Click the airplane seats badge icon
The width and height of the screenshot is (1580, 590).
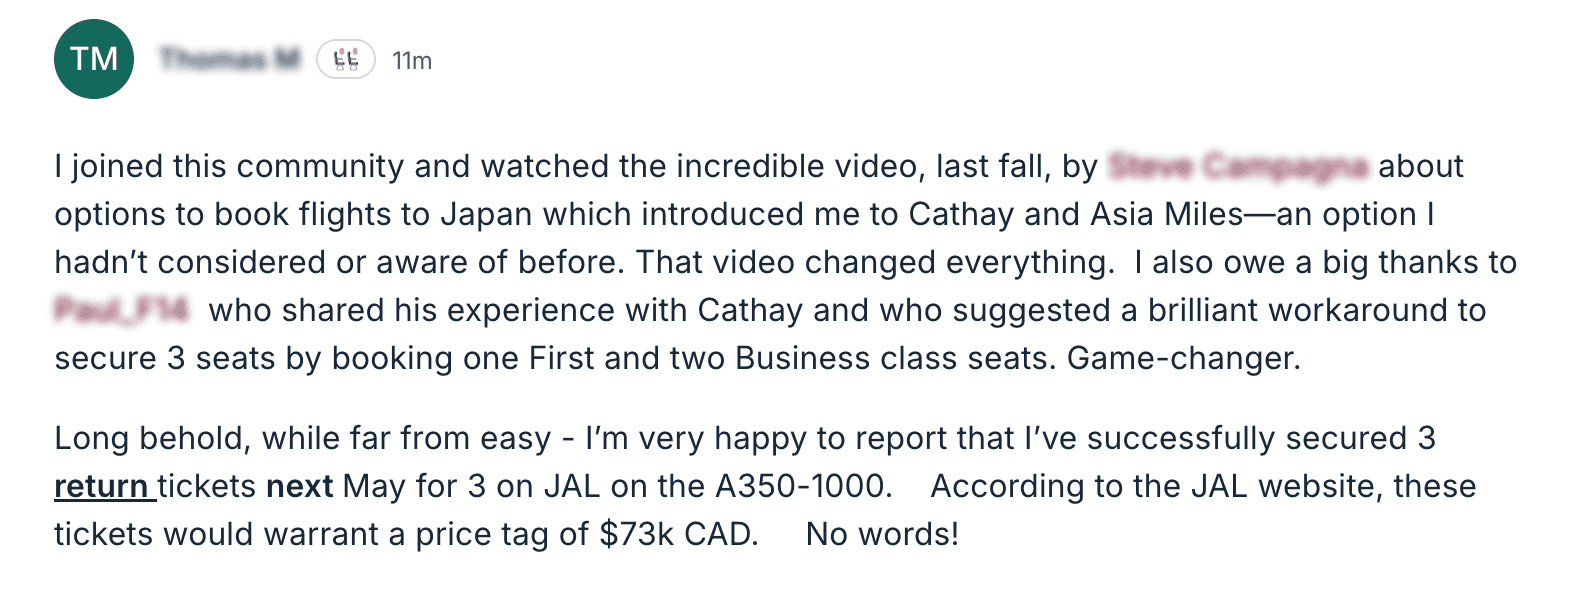pyautogui.click(x=346, y=60)
